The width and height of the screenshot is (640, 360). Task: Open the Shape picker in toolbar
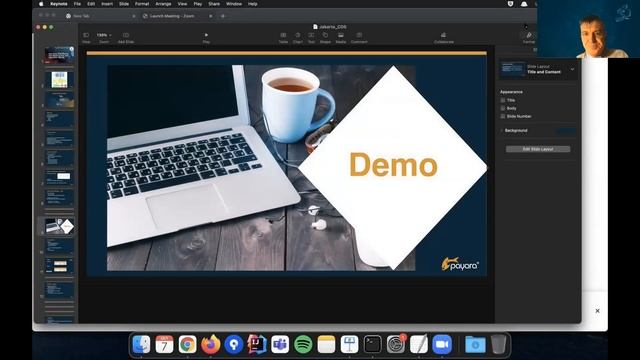325,38
